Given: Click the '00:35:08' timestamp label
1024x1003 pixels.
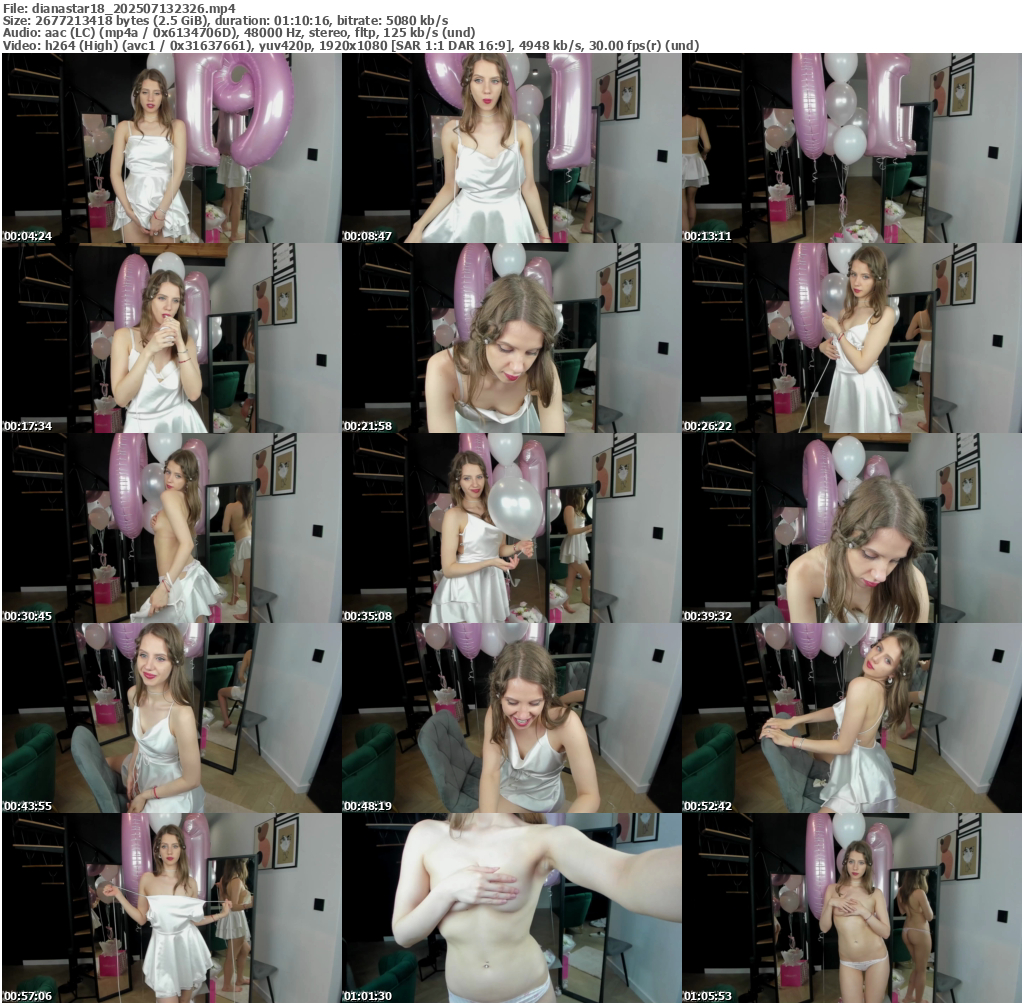Looking at the screenshot, I should tap(368, 616).
